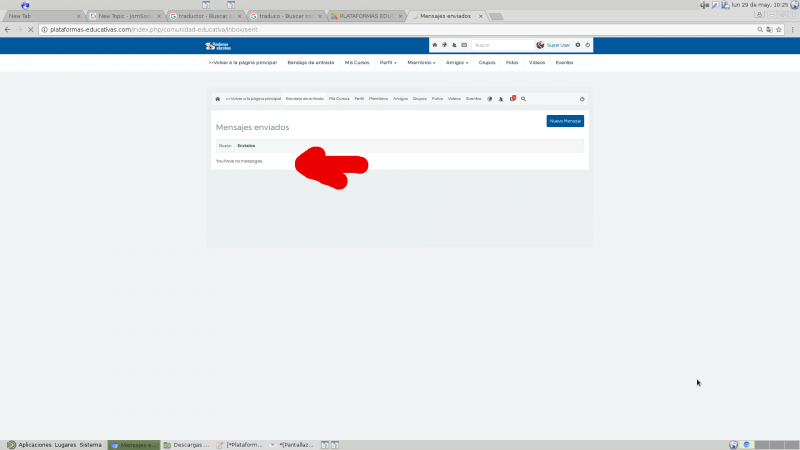Select Mis Cursos in the main menu
Viewport: 800px width, 450px height.
[x=357, y=63]
